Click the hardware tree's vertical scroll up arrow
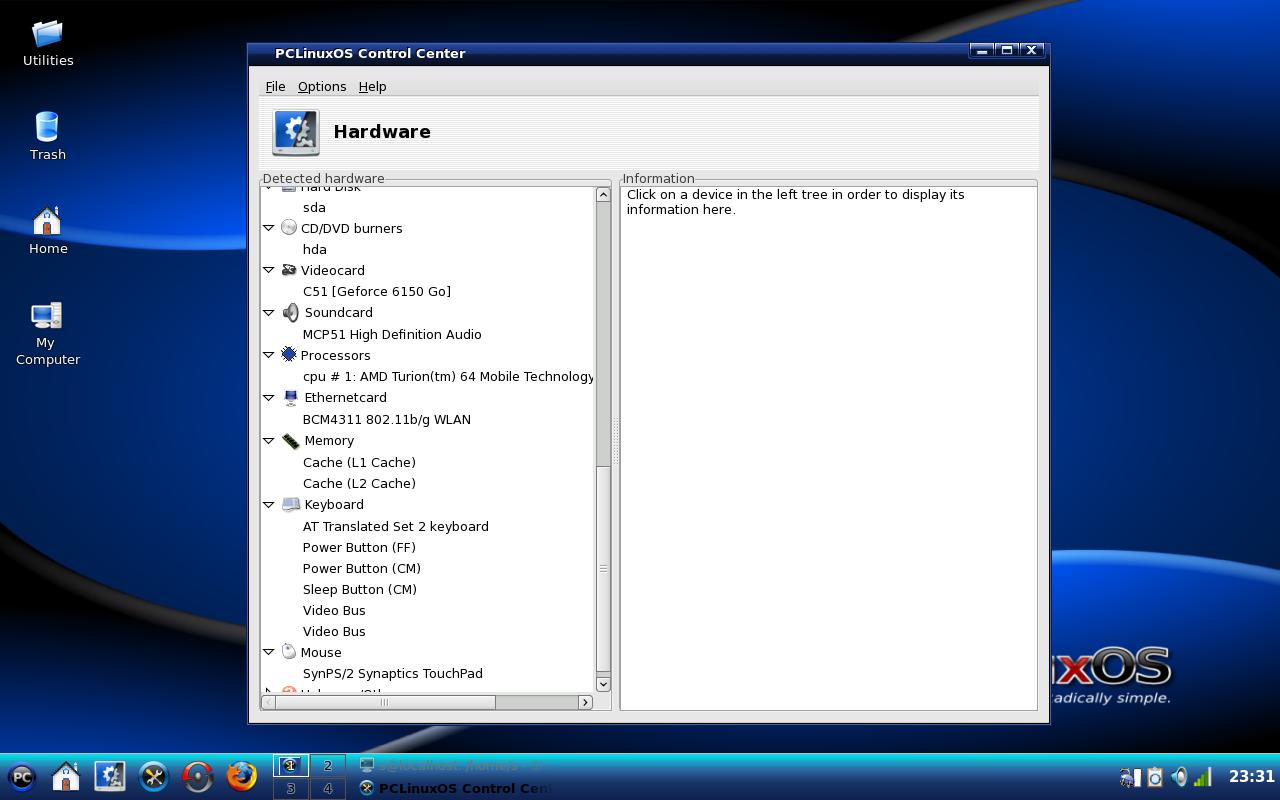This screenshot has height=800, width=1280. pos(603,194)
